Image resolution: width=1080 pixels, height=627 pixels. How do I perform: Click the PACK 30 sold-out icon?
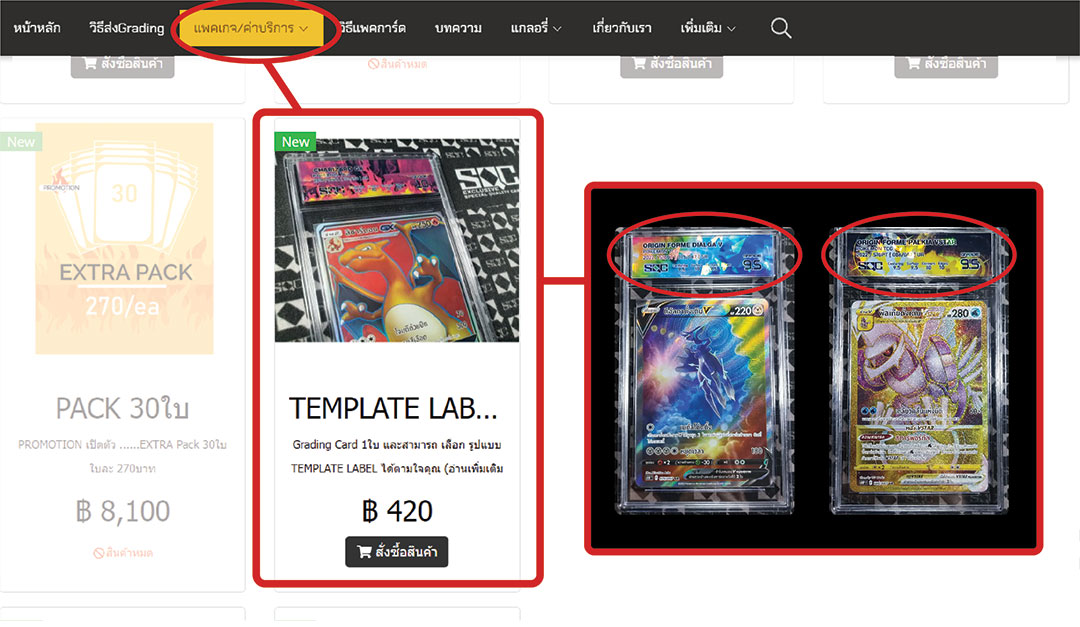click(98, 553)
